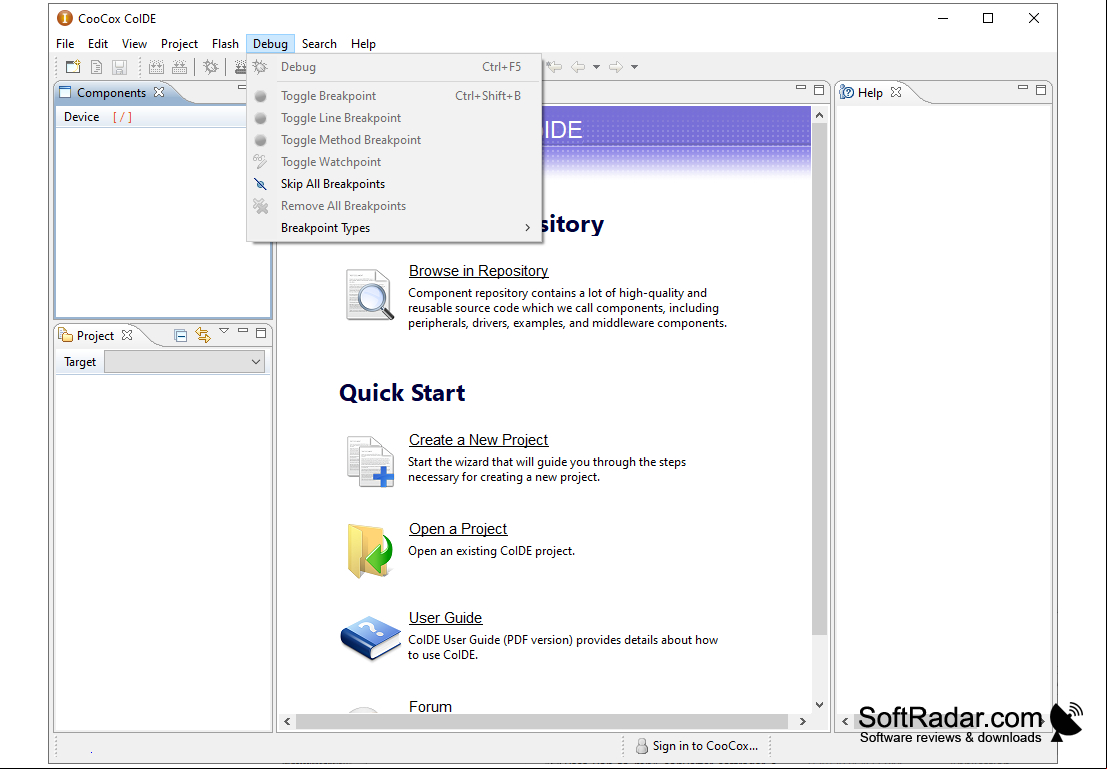The image size is (1107, 769).
Task: Click welcome page horizontal scrollbar left arrow
Action: pyautogui.click(x=287, y=722)
